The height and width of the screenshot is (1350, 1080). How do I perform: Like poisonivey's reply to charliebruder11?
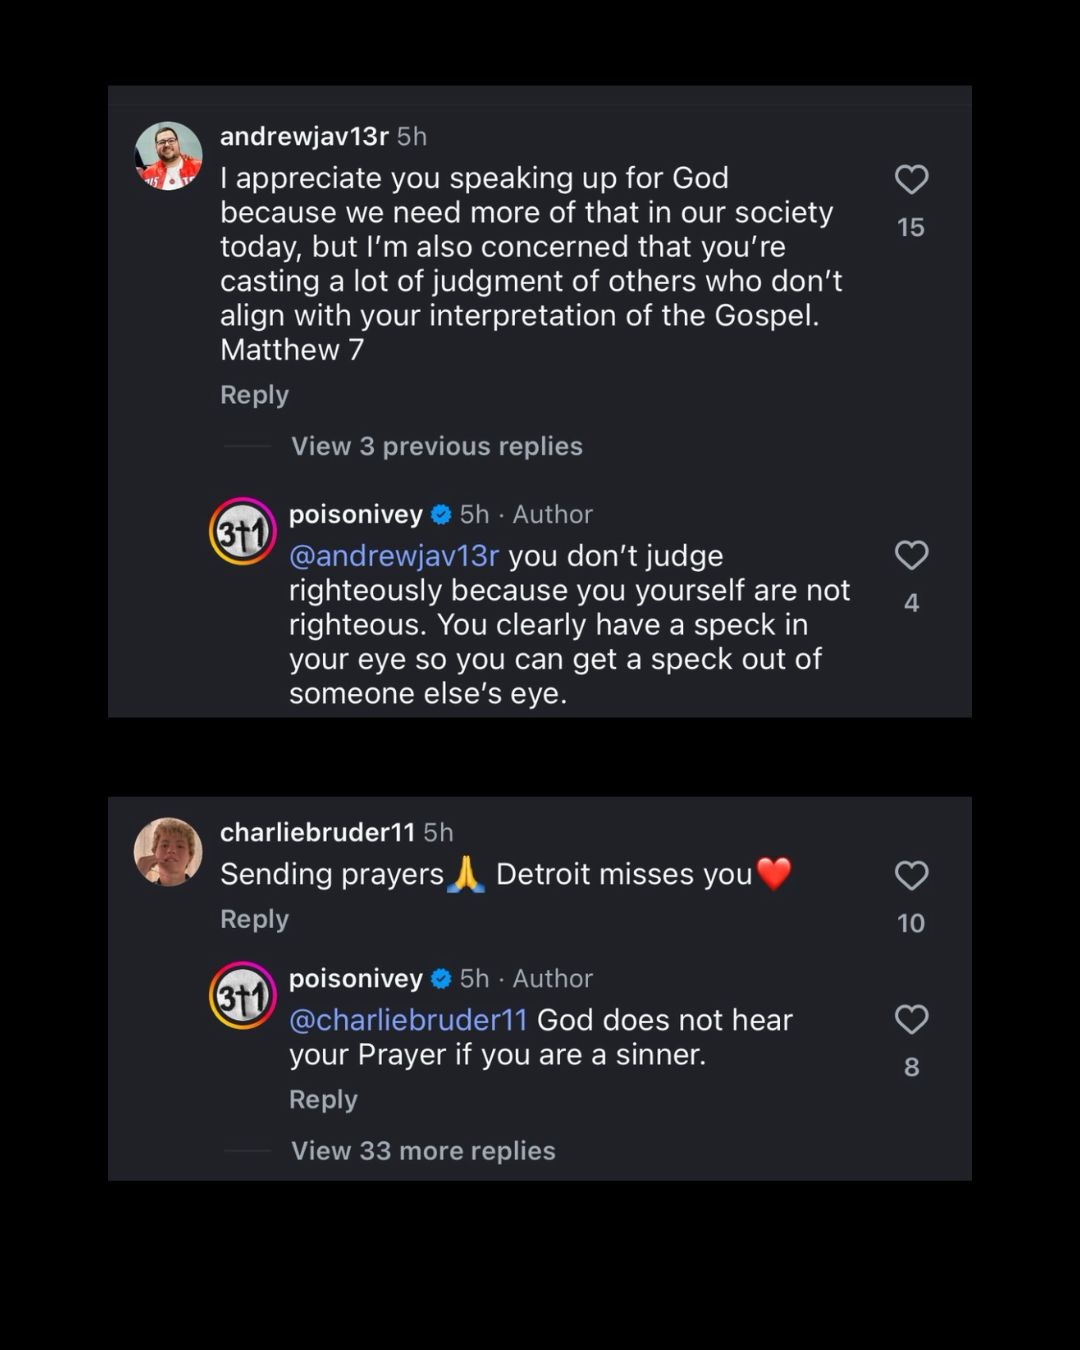(911, 1020)
